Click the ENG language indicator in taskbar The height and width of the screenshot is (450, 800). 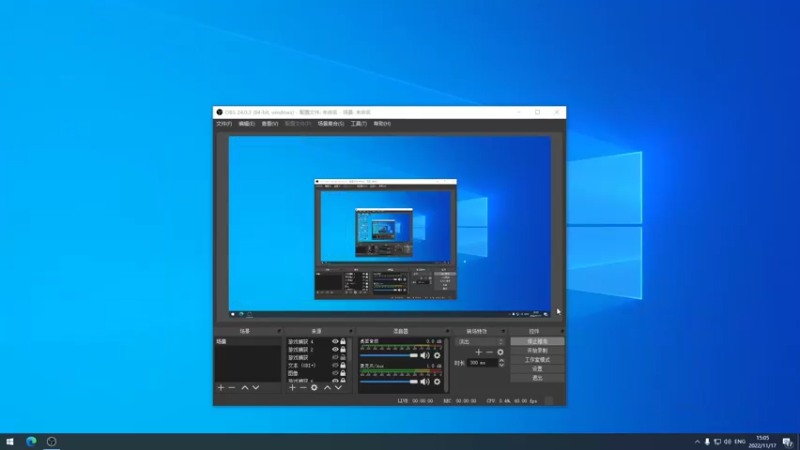[x=740, y=442]
